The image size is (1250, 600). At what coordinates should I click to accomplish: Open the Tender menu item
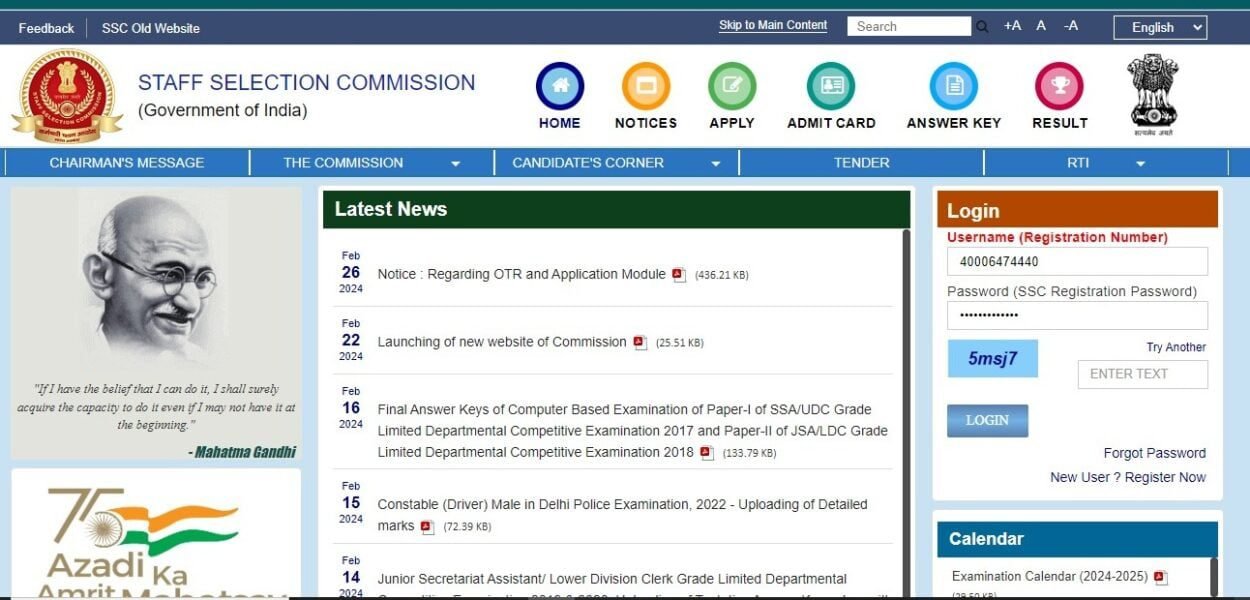tap(862, 162)
